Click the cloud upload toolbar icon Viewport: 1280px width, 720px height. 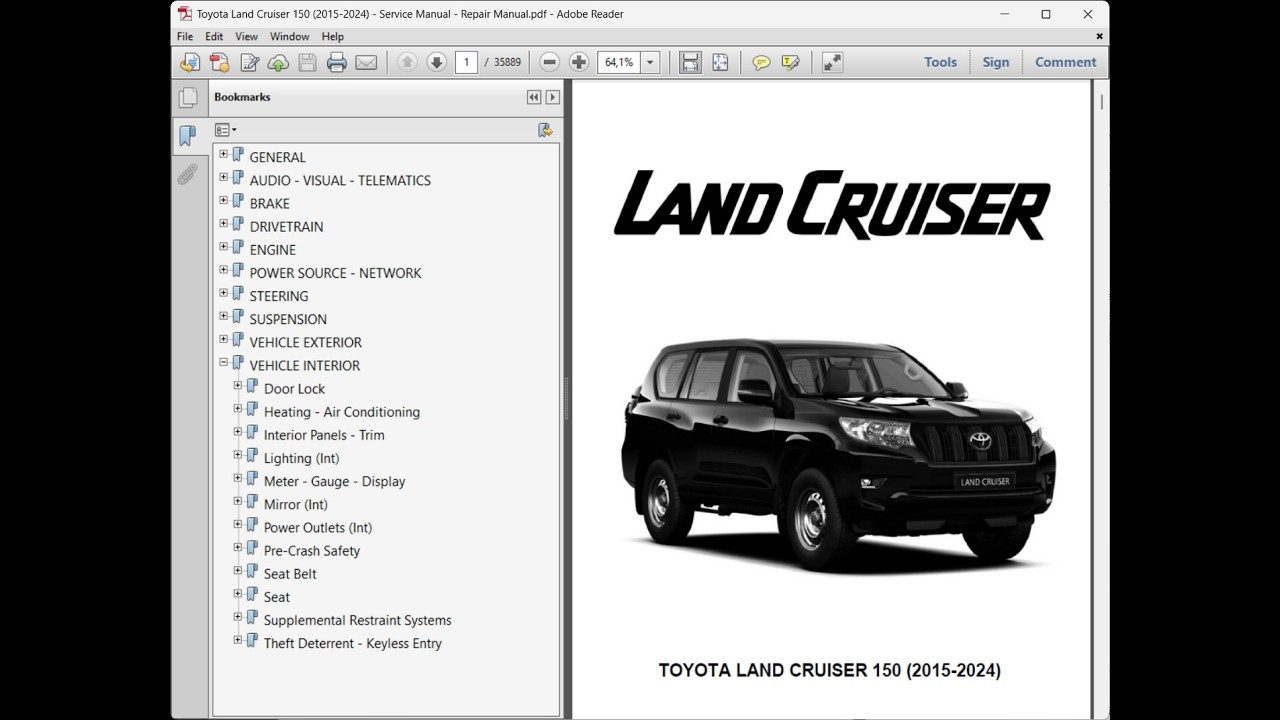click(x=278, y=62)
